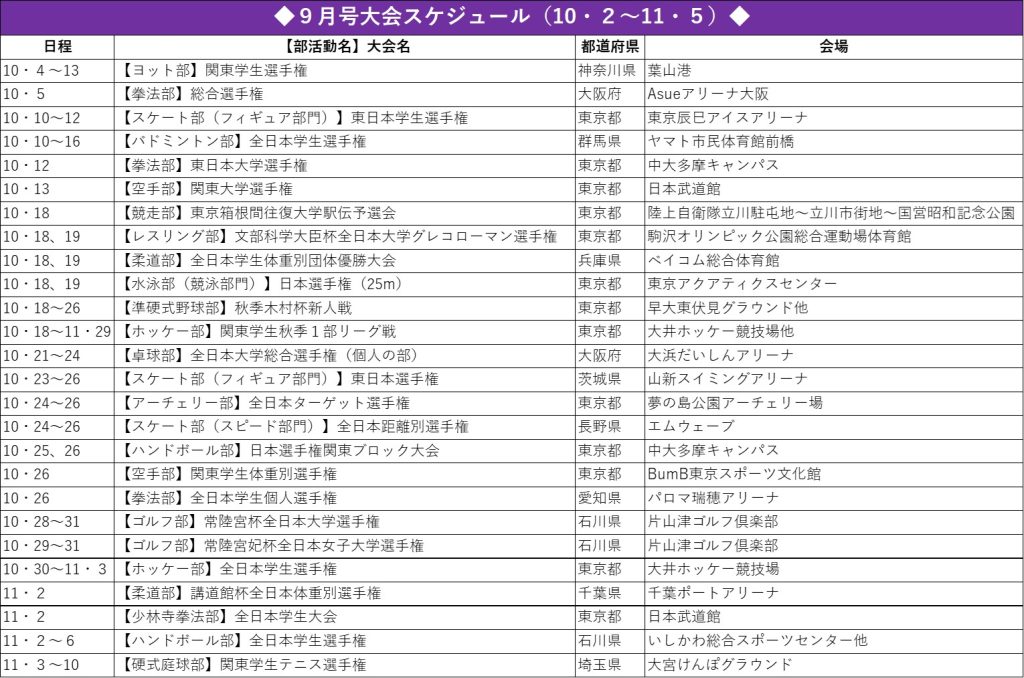Select the パロマ瑞穂アリーナ venue cell
Viewport: 1024px width, 678px height.
click(714, 498)
